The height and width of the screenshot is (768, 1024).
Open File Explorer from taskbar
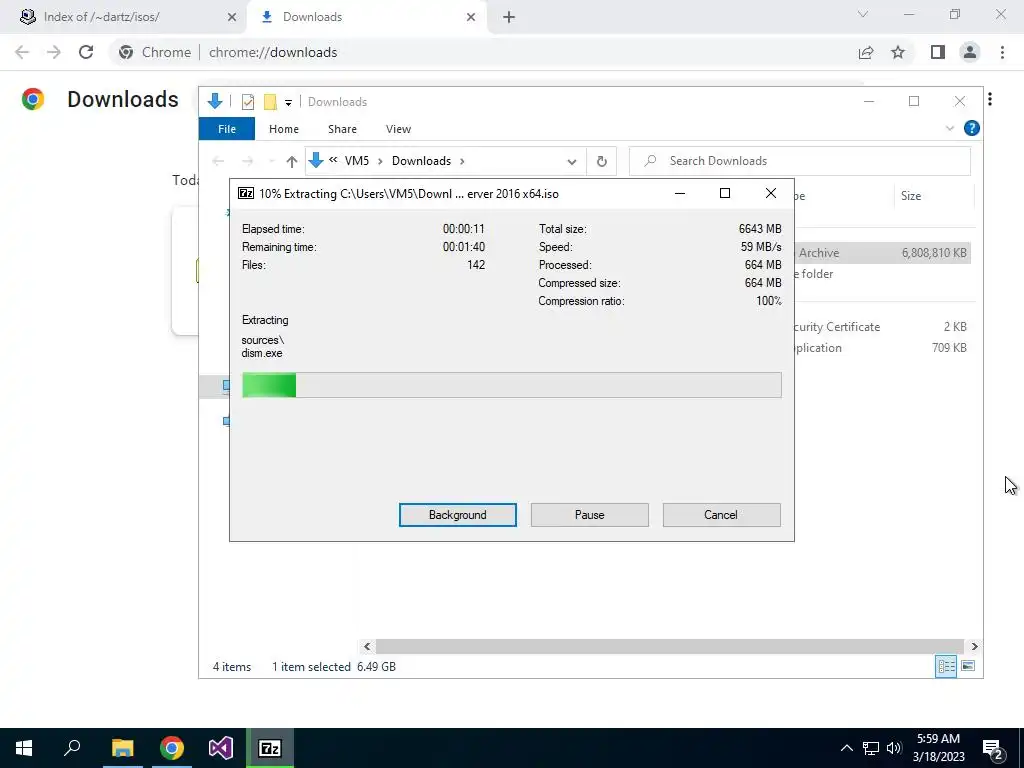tap(122, 748)
